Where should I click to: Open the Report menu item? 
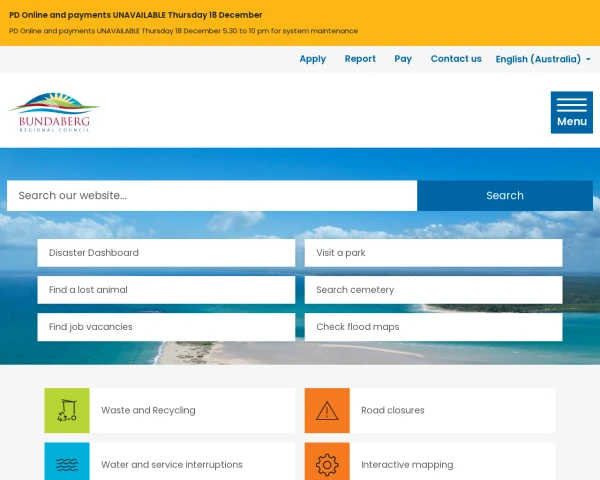(360, 59)
